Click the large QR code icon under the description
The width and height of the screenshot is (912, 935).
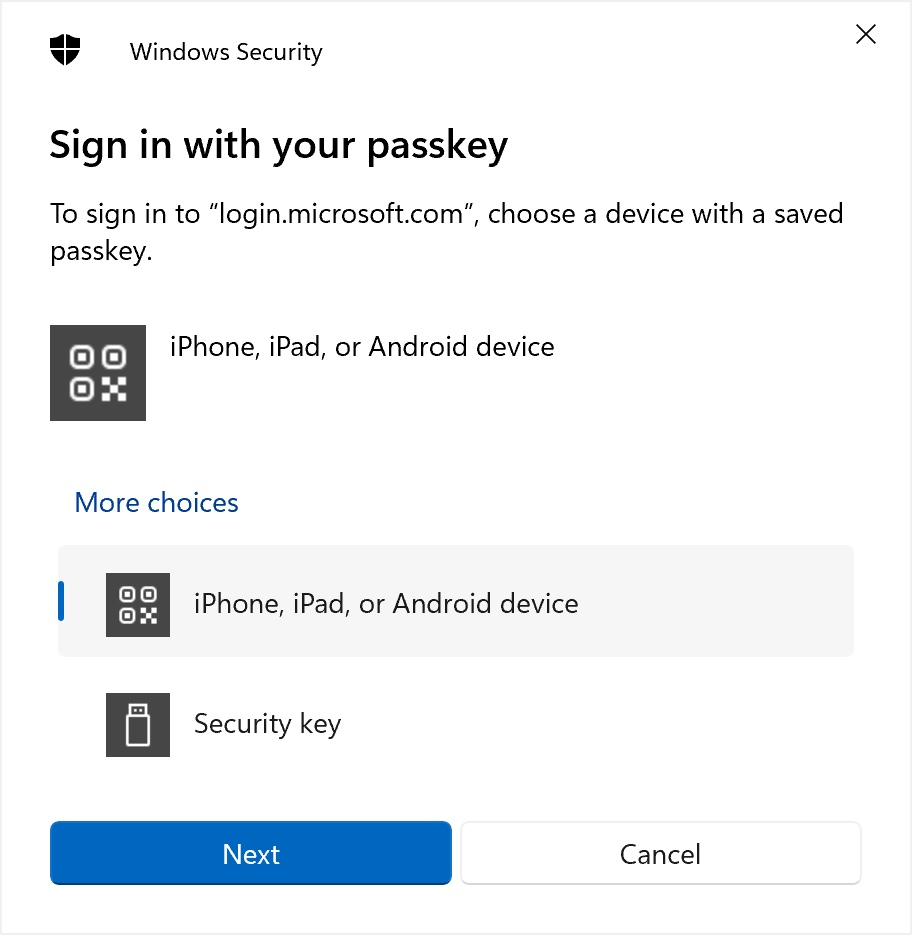(x=98, y=372)
